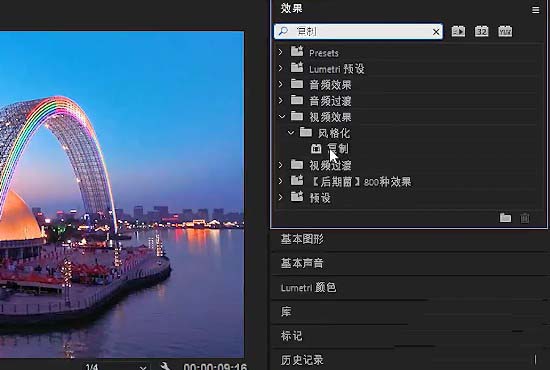Select the Presets label text
Viewport: 550px width, 370px height.
324,53
